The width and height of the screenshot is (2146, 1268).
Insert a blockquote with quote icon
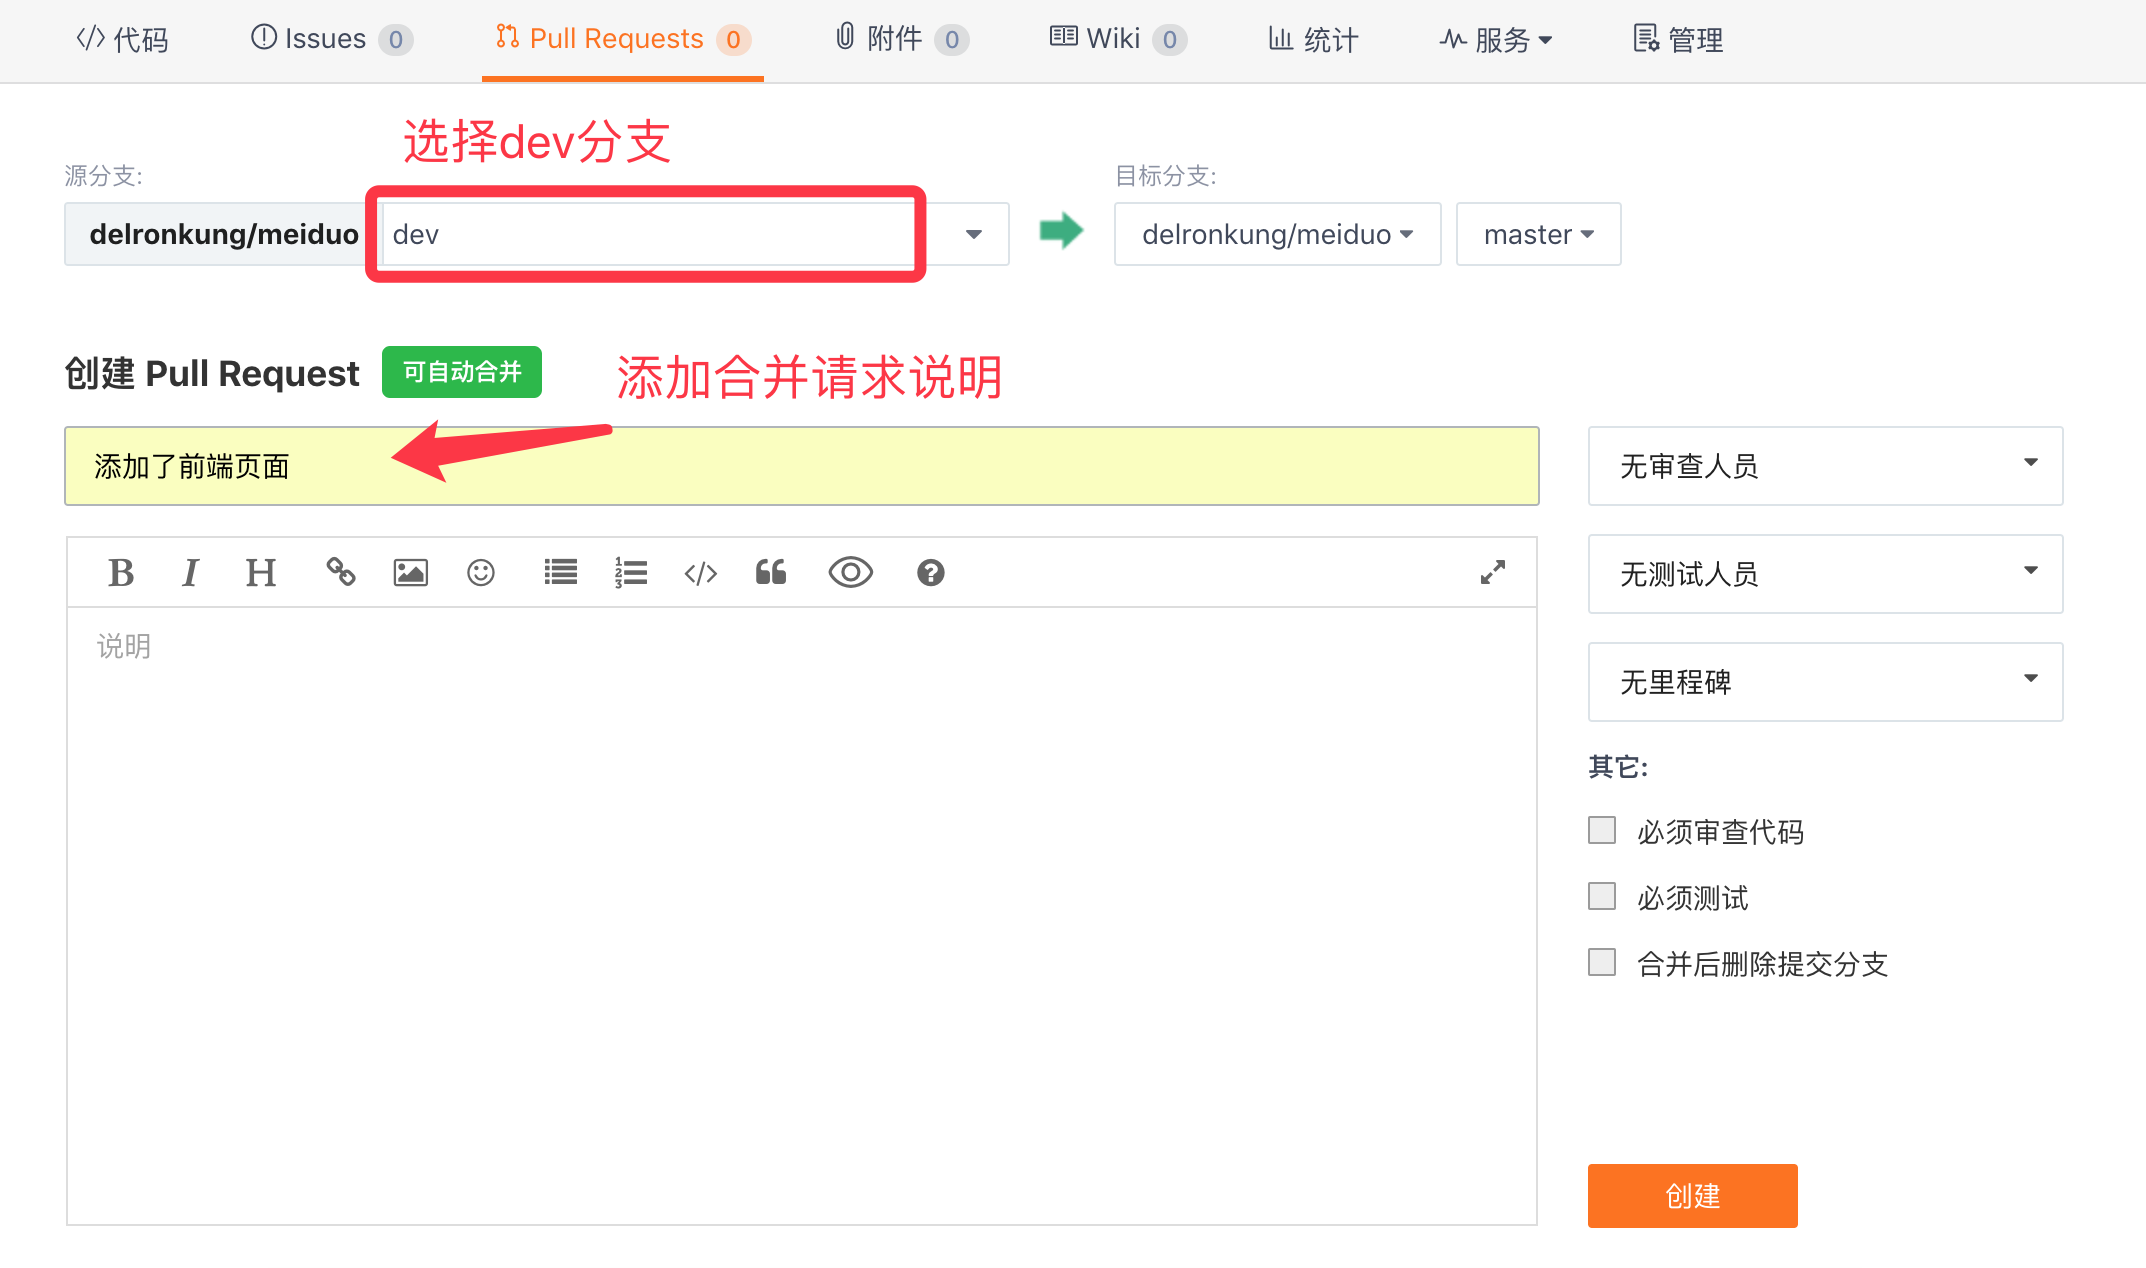tap(771, 573)
